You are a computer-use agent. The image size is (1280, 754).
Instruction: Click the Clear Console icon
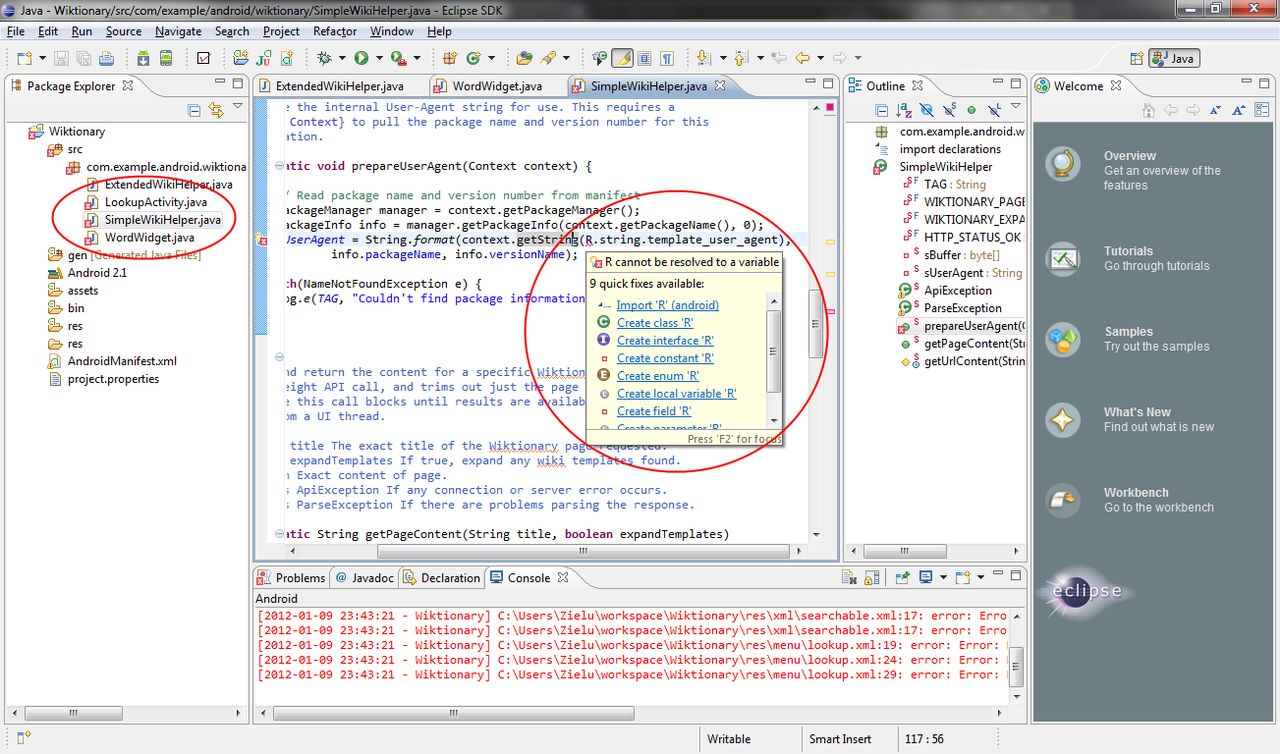(849, 577)
